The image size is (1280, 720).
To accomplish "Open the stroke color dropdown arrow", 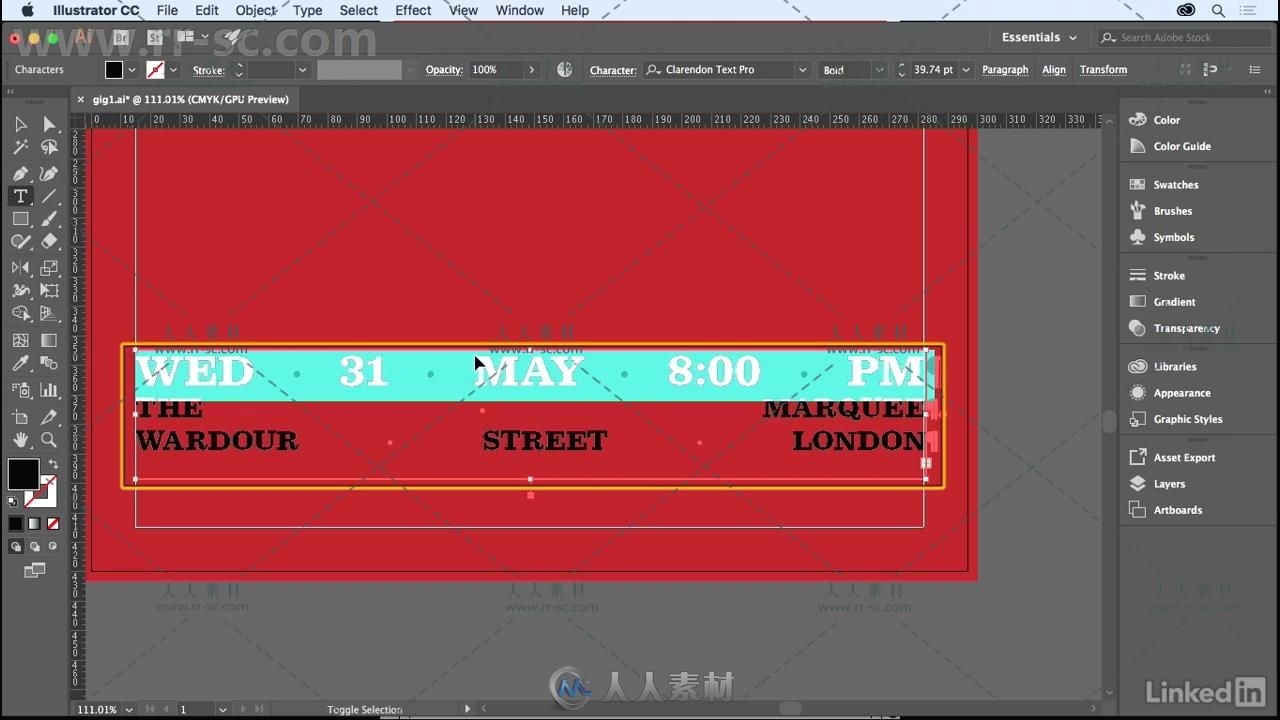I will pyautogui.click(x=173, y=70).
